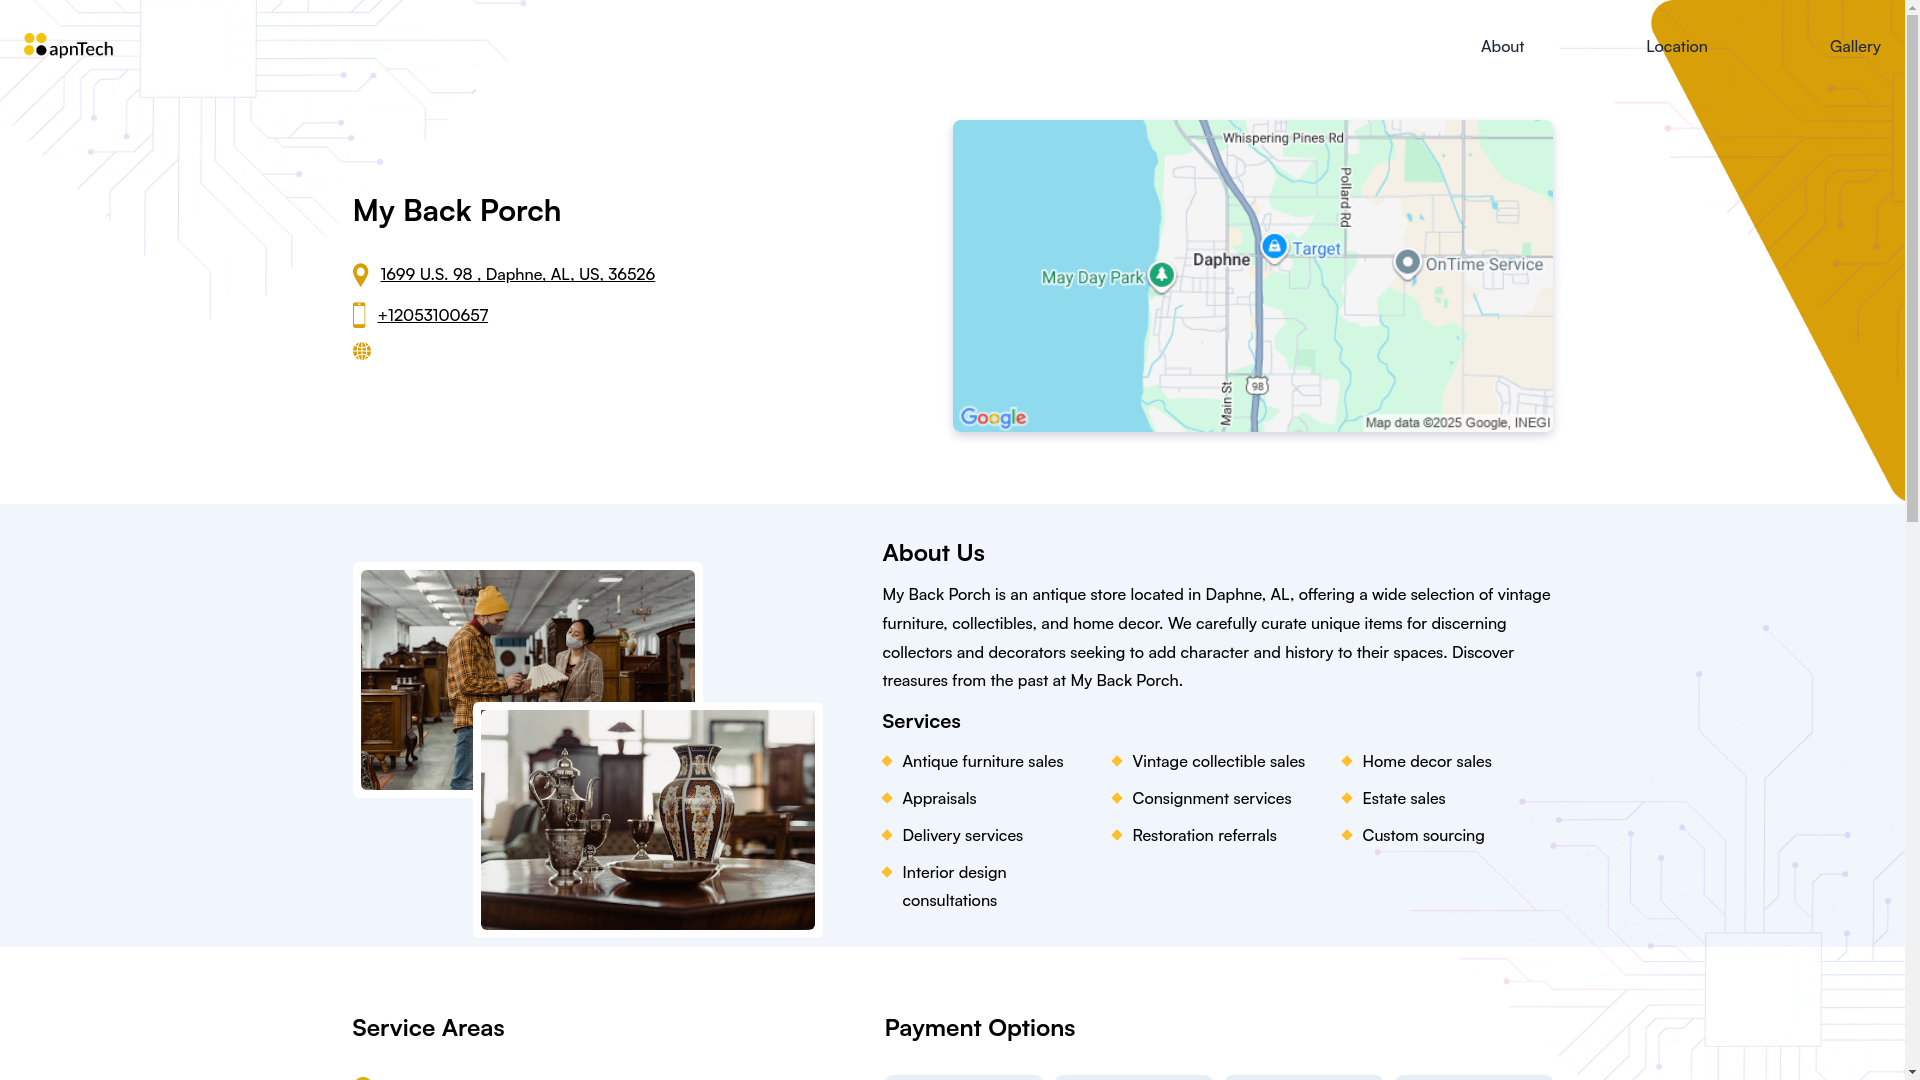Click the Whispering Pines Rd map label
This screenshot has width=1920, height=1080.
(1283, 138)
